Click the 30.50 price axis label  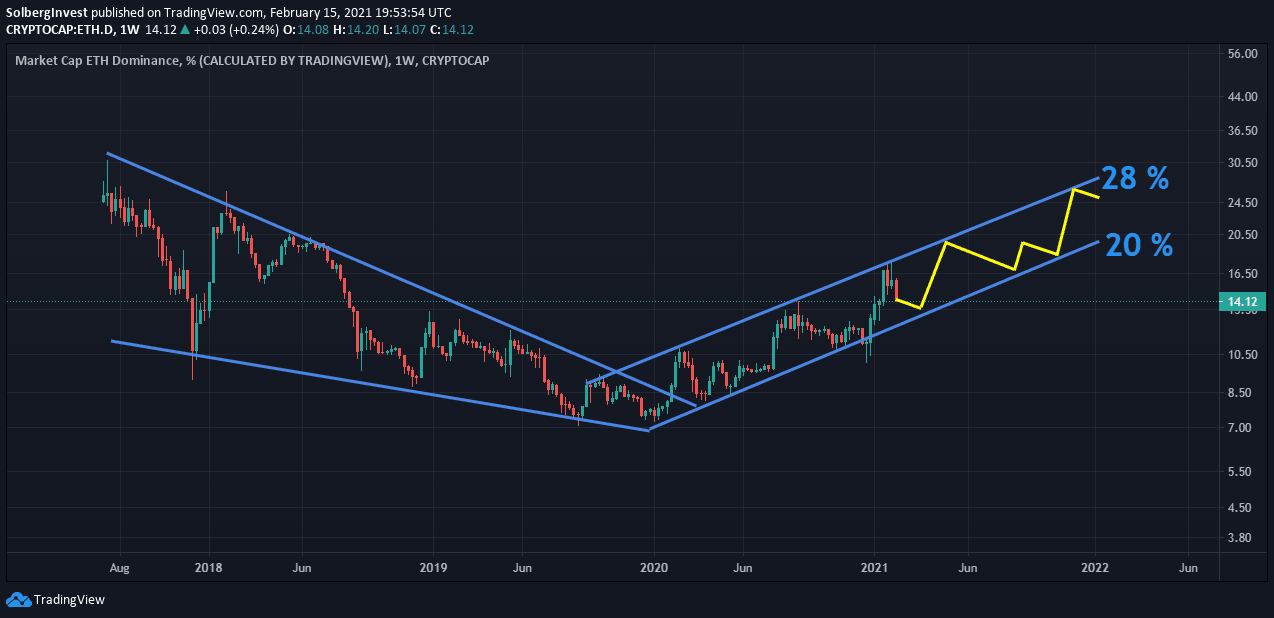(1242, 163)
